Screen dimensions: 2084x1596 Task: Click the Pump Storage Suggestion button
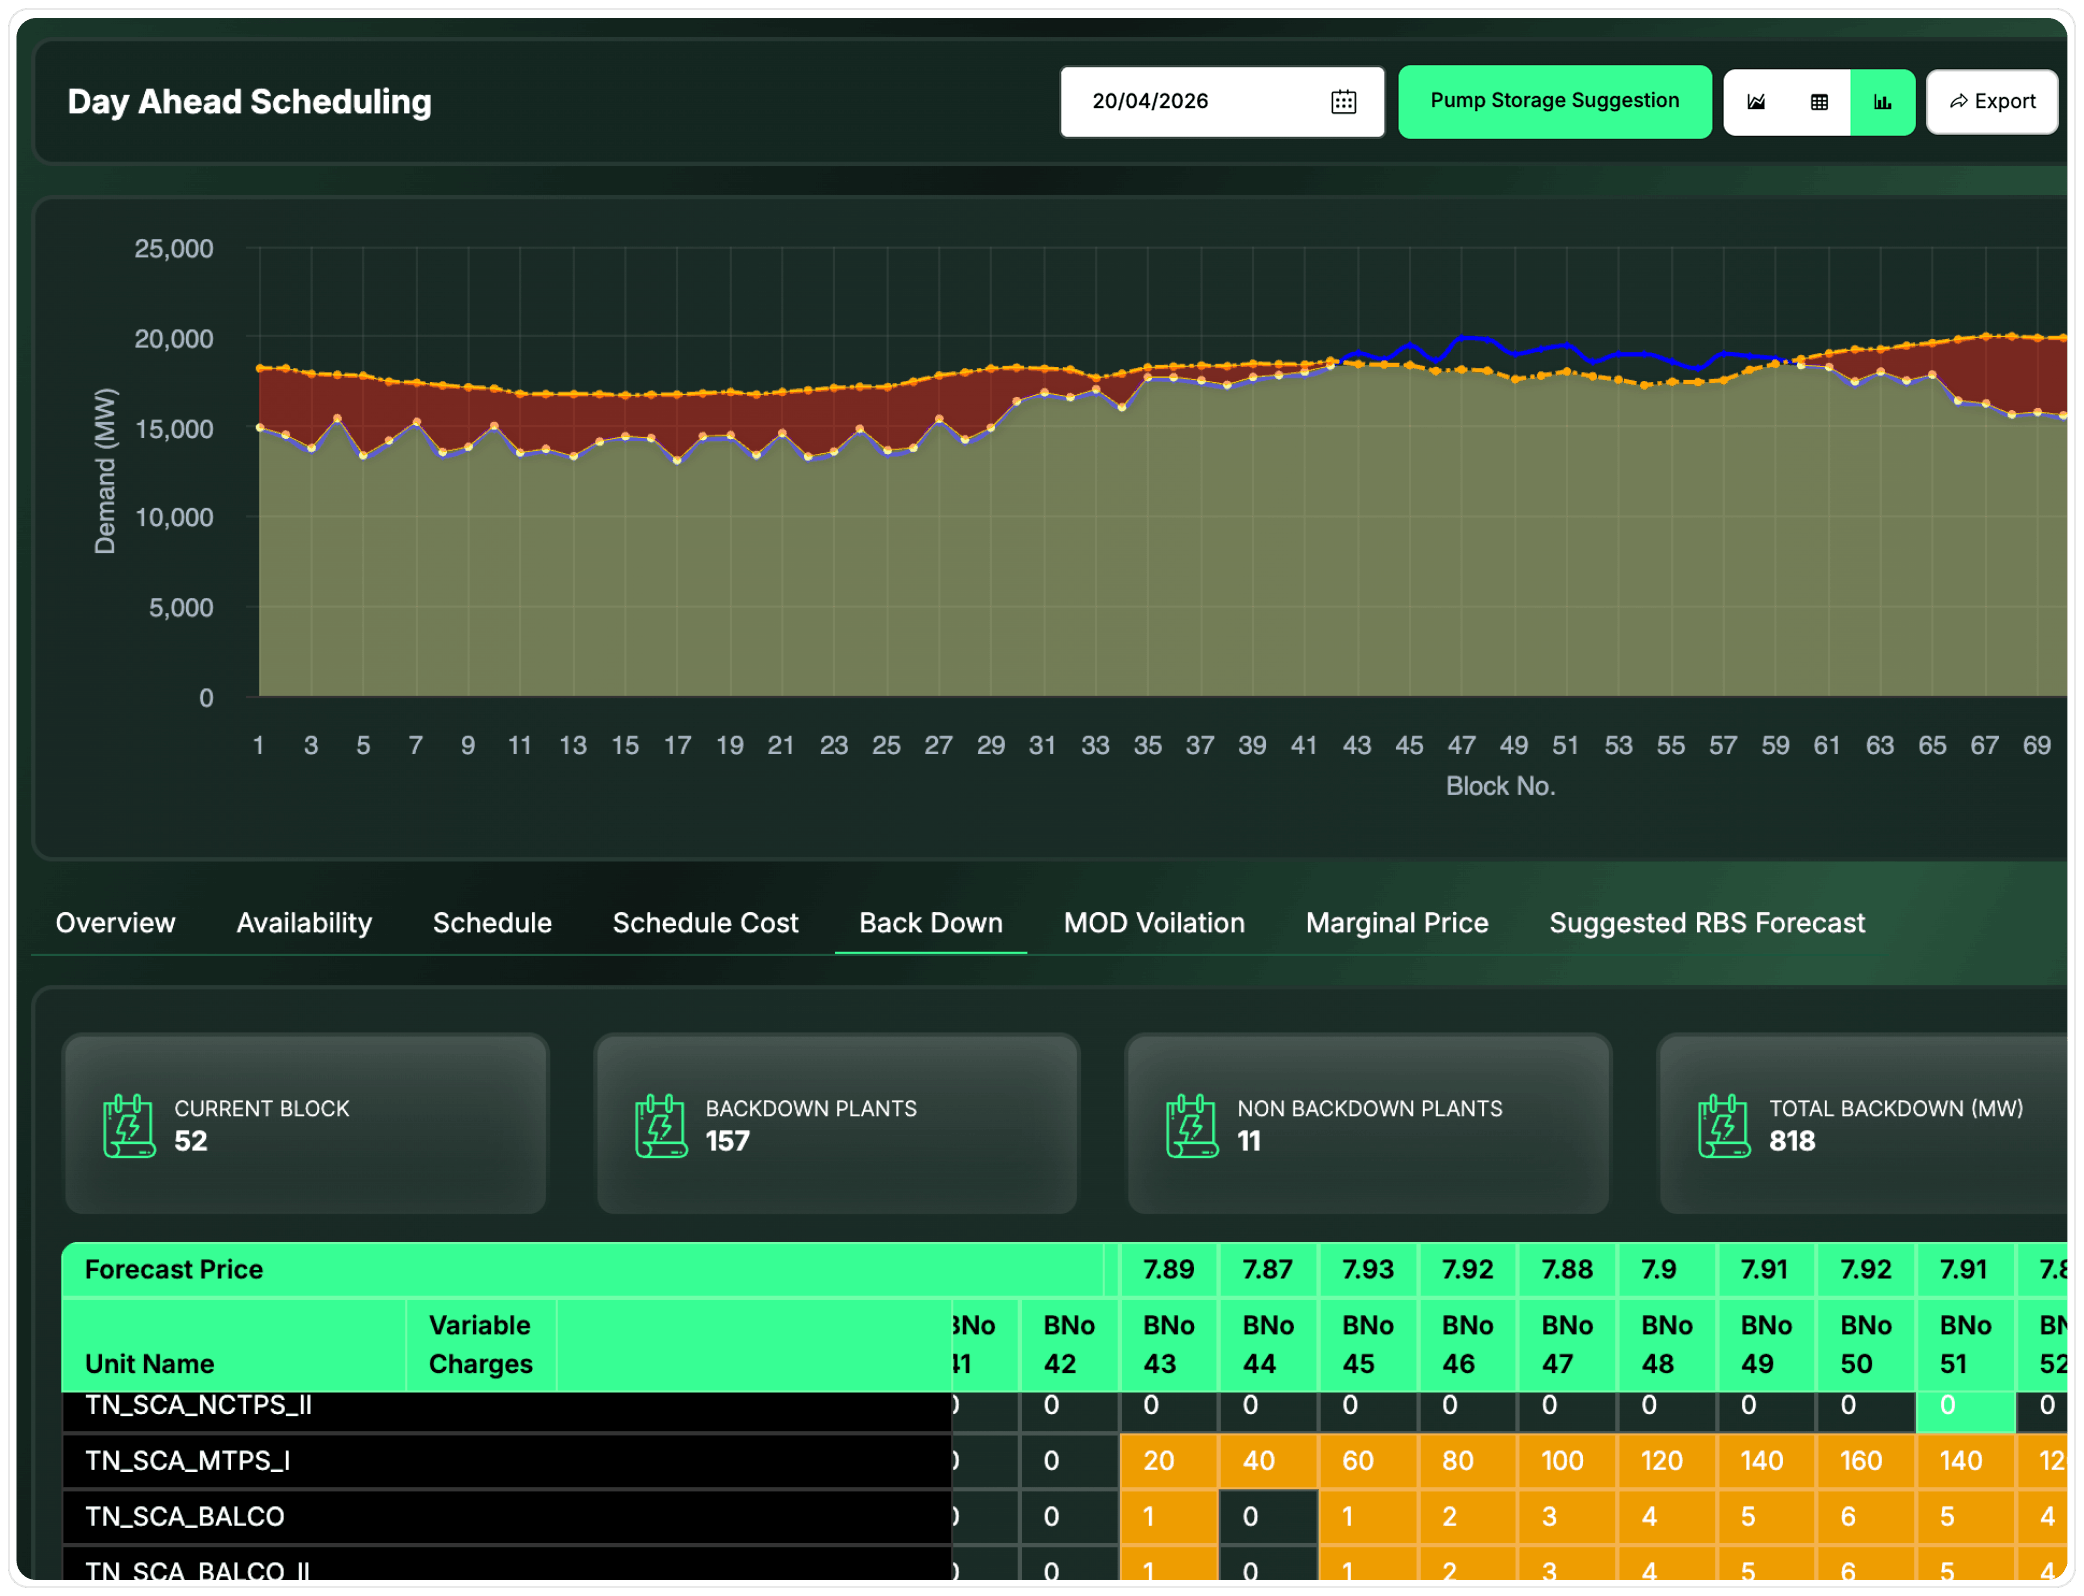(1554, 101)
